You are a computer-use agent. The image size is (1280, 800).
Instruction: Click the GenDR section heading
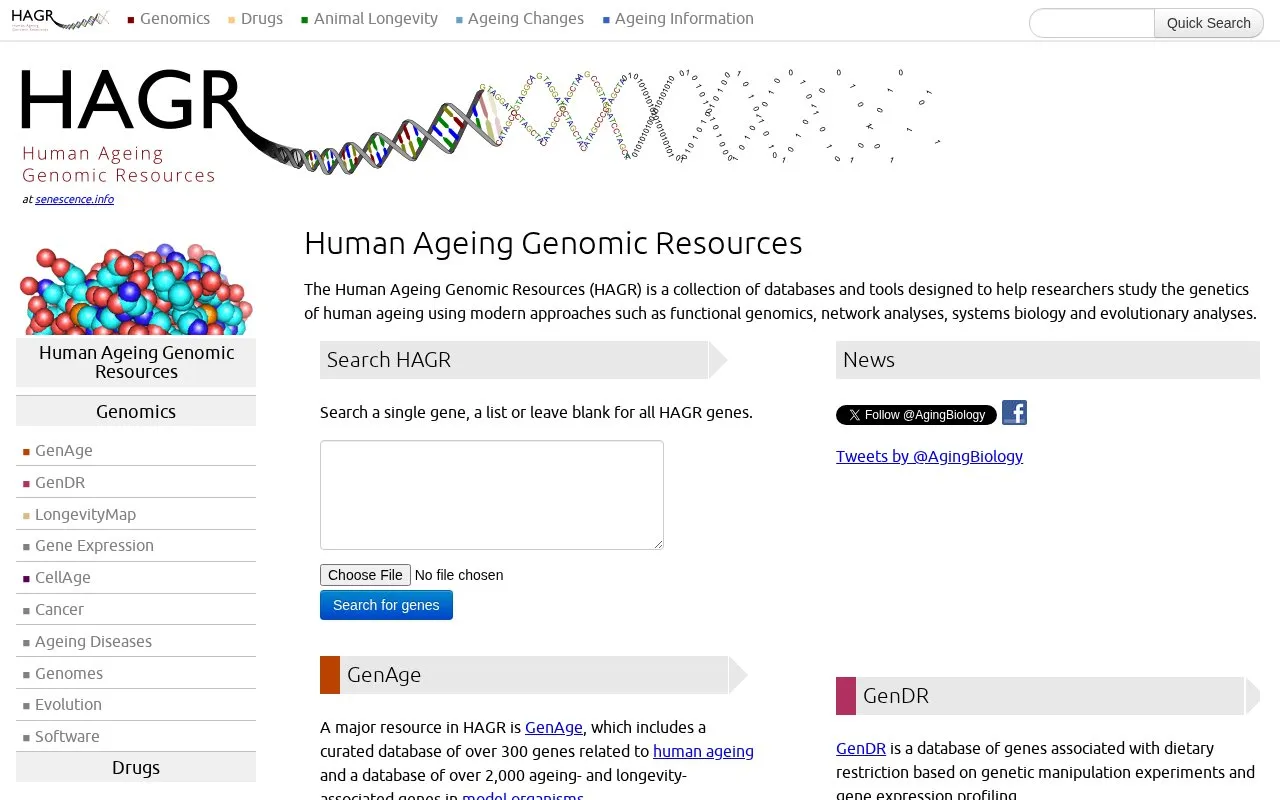click(x=1048, y=696)
